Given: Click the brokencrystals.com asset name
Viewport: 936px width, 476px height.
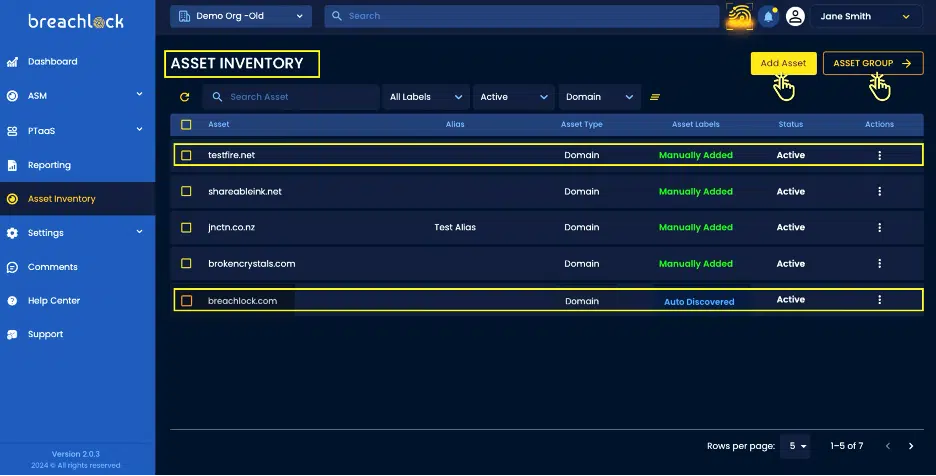Looking at the screenshot, I should [251, 264].
